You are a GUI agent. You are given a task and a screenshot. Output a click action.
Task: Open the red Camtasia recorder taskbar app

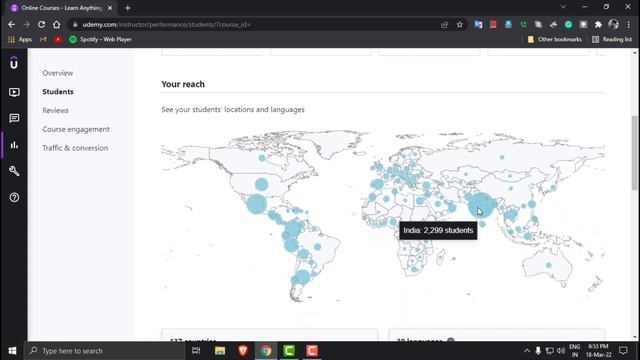312,351
